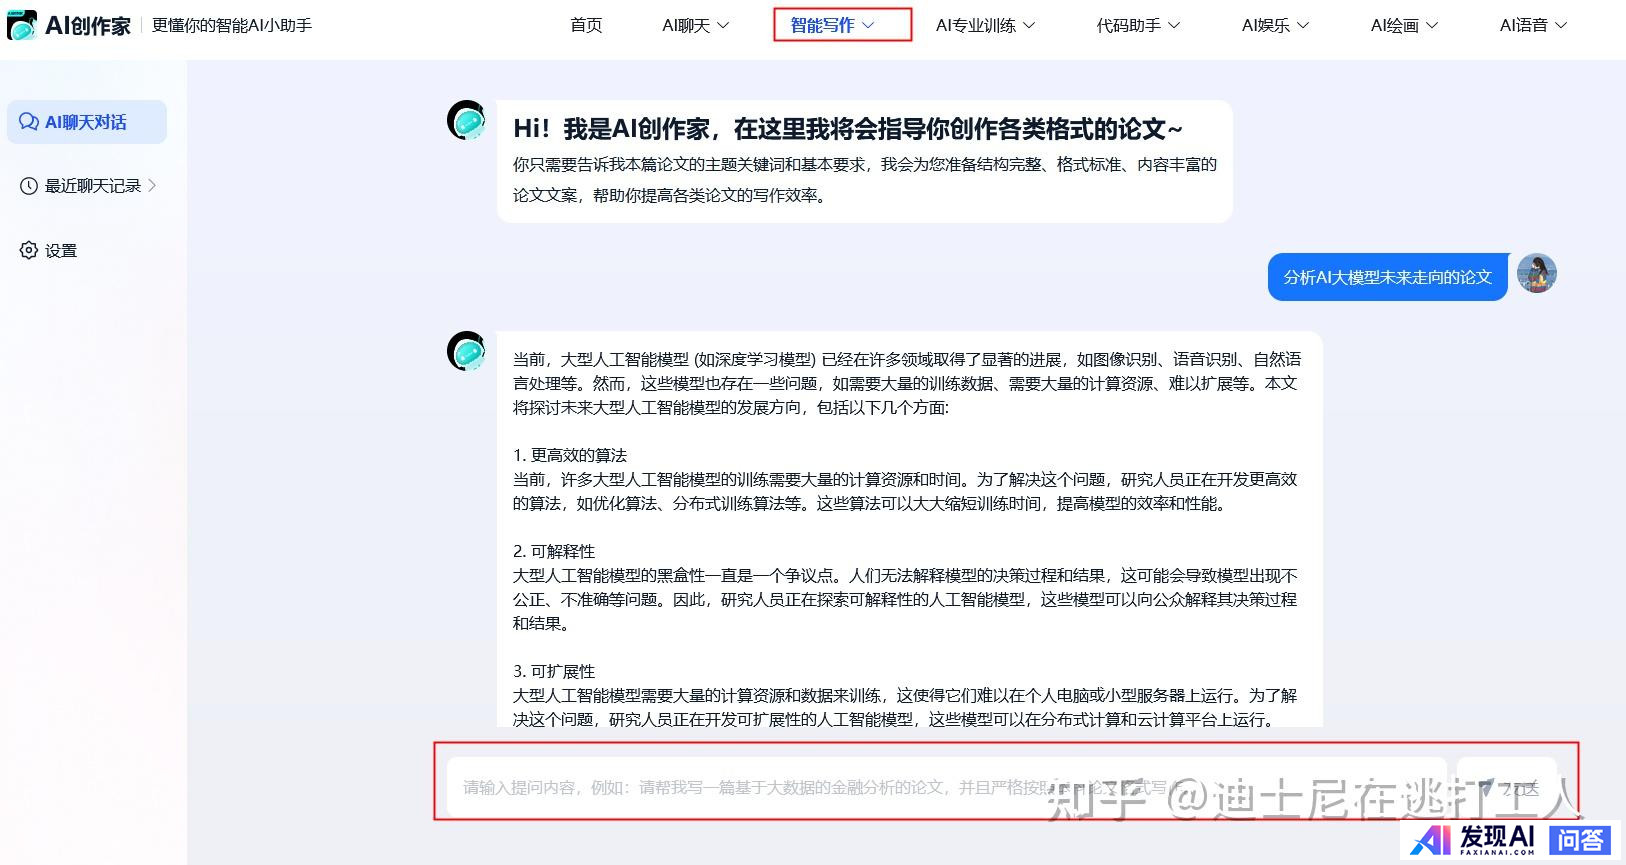Click the clock icon for 最近聊天记录
The image size is (1626, 865).
[x=29, y=186]
